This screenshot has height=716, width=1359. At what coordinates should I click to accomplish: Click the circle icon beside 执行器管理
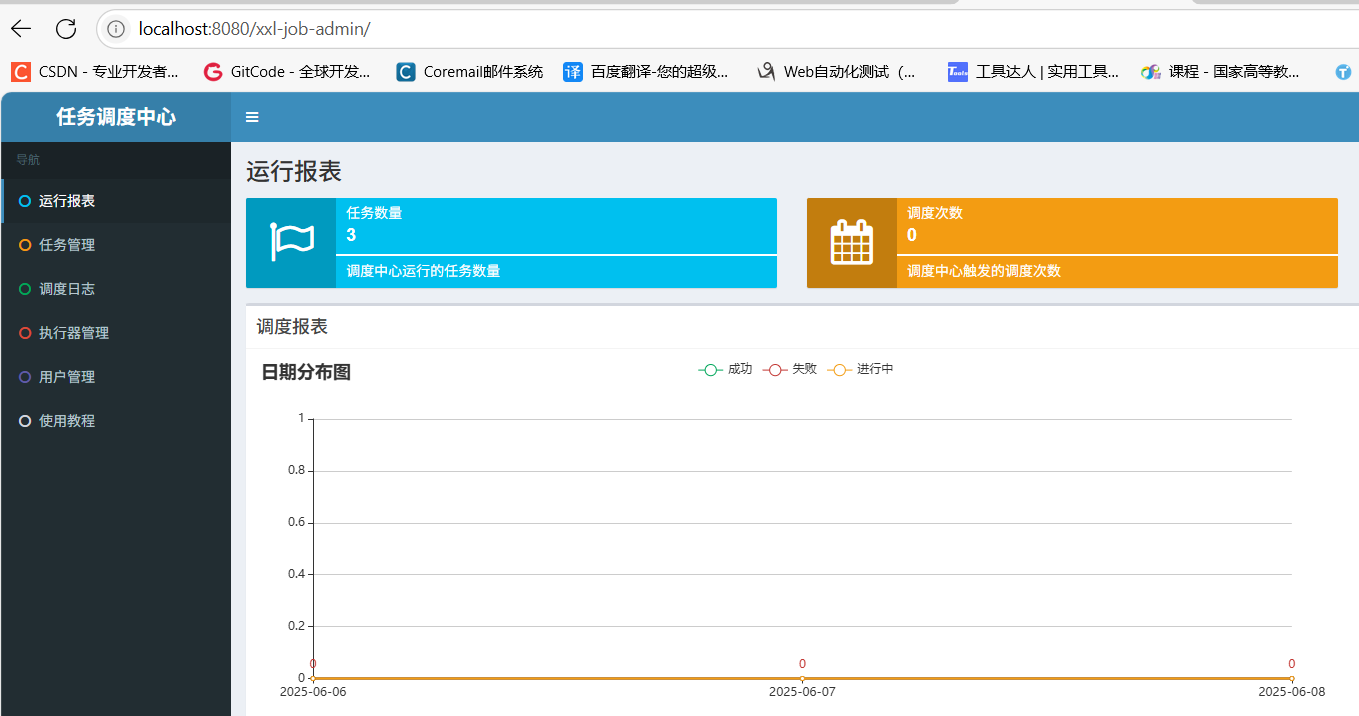tap(25, 333)
